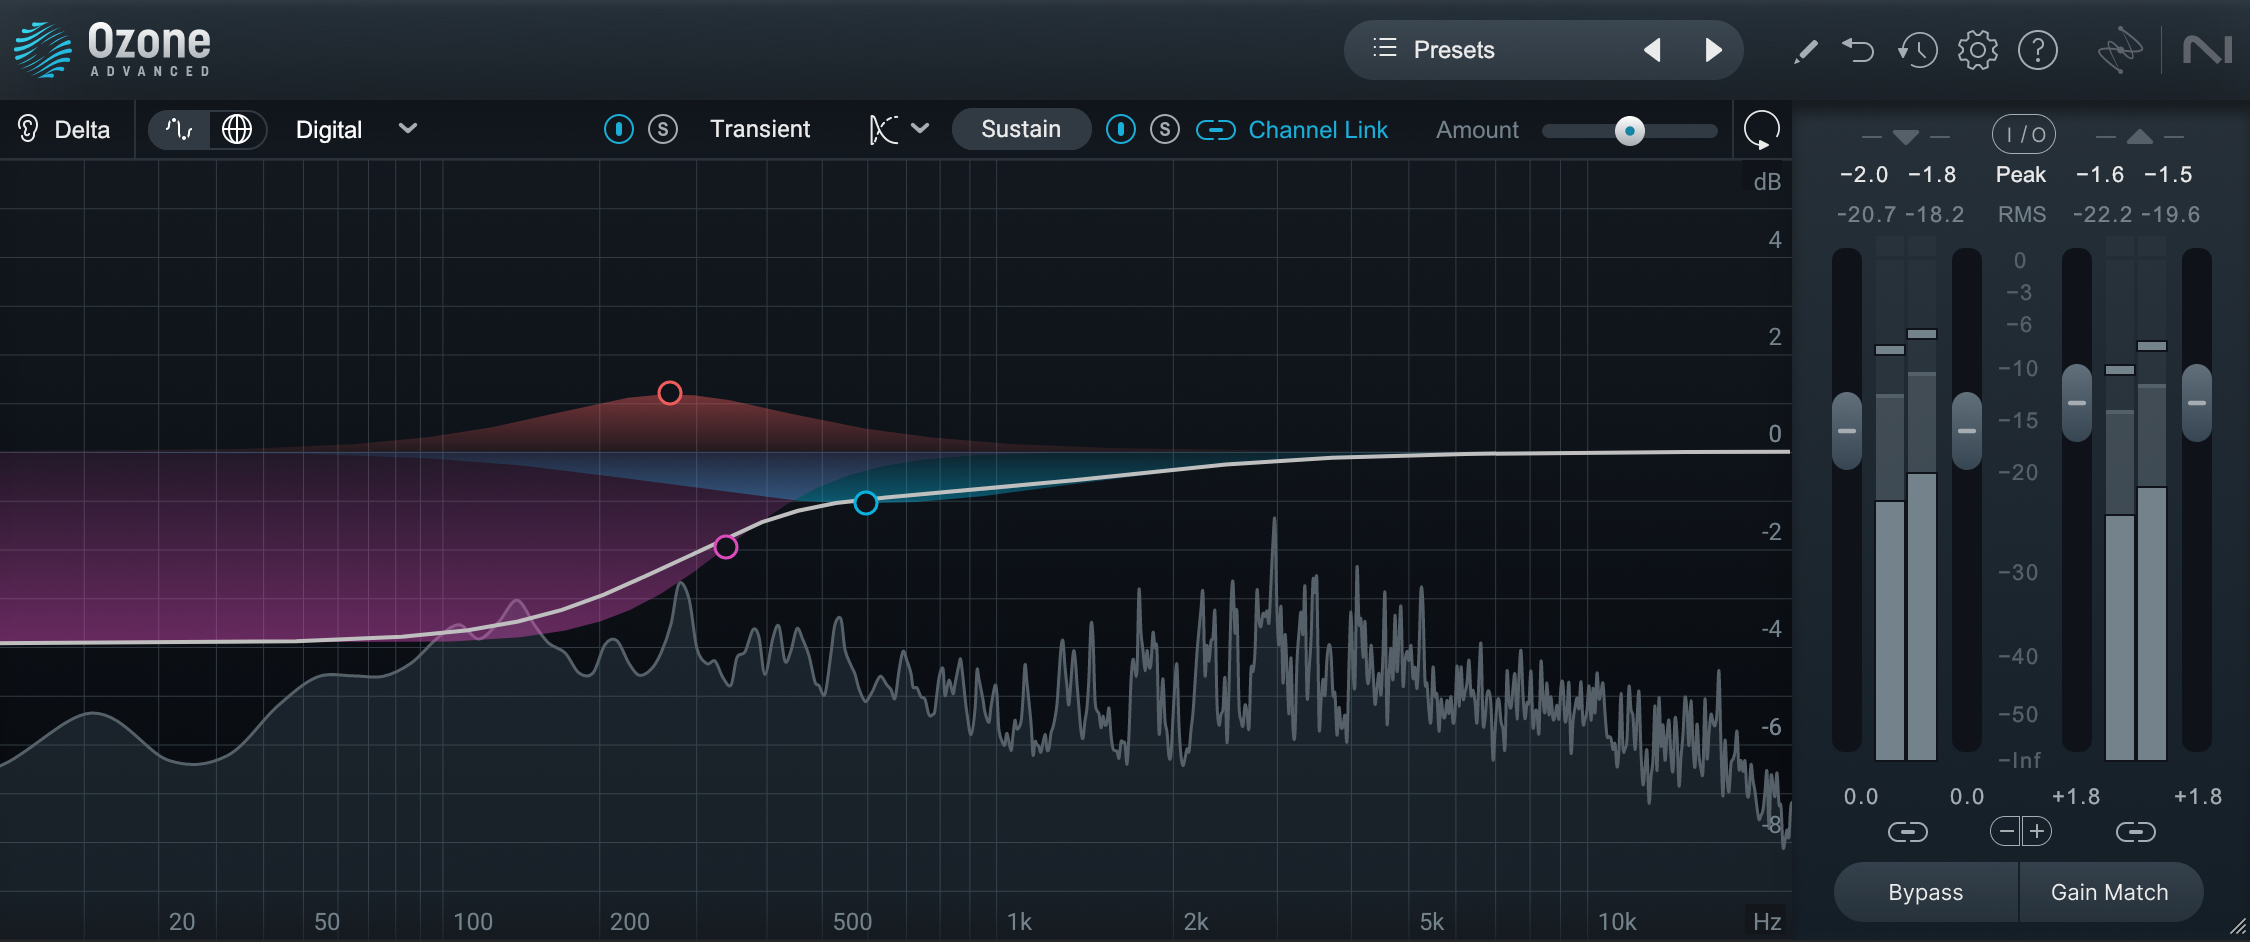Select the Transient tab
This screenshot has height=942, width=2250.
[760, 129]
